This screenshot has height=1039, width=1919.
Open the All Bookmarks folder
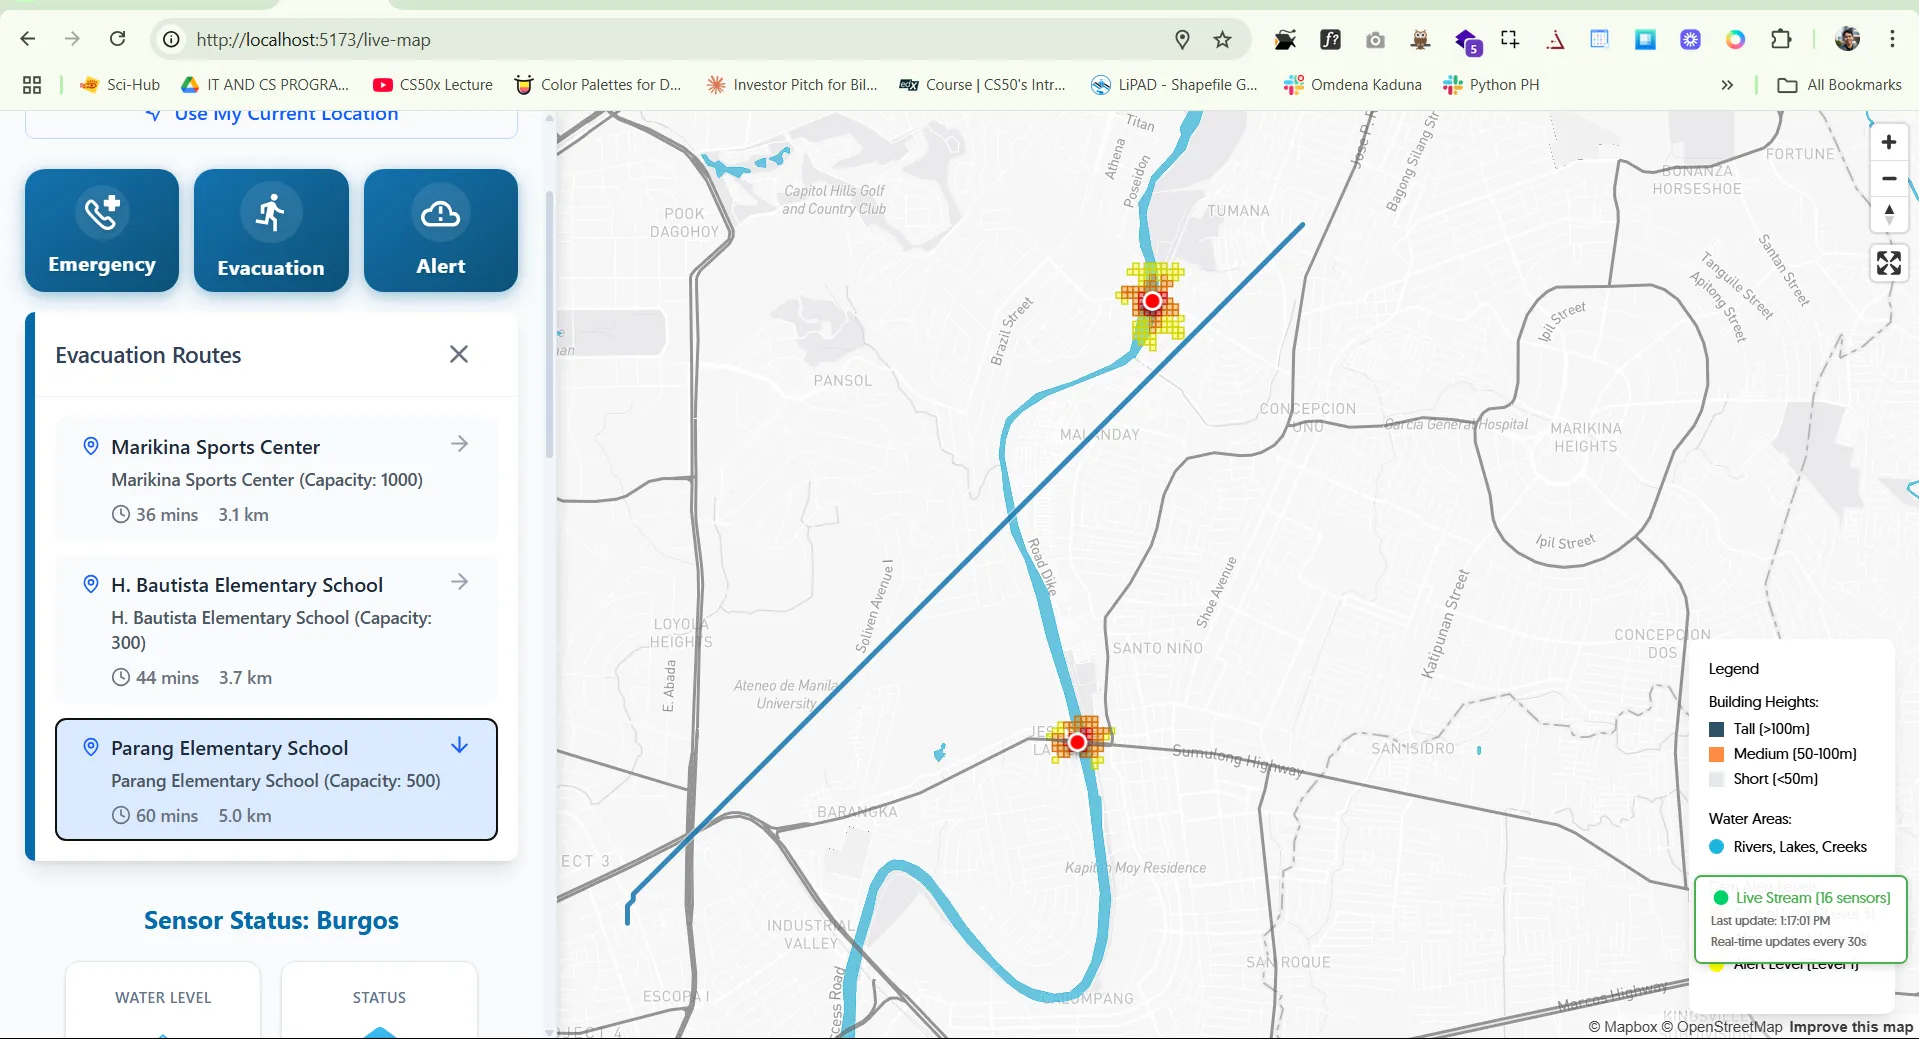point(1839,85)
